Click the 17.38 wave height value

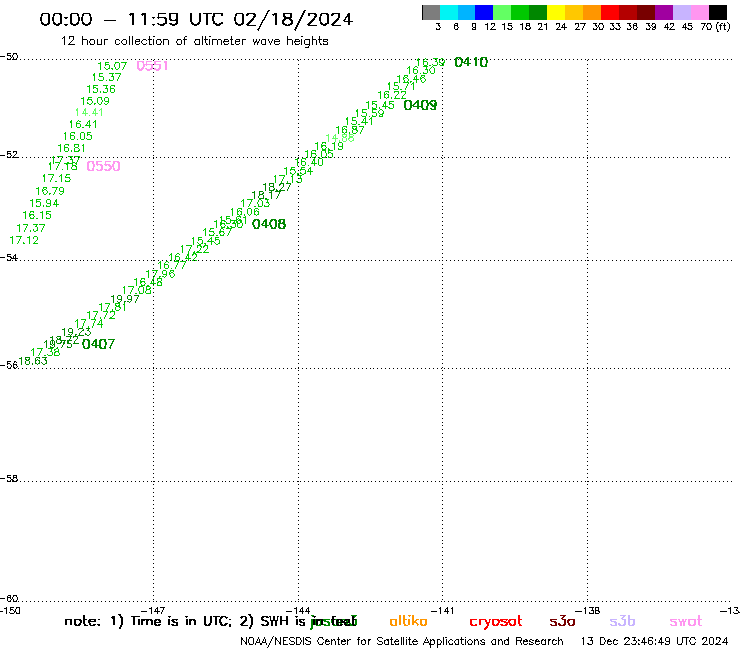[45, 352]
